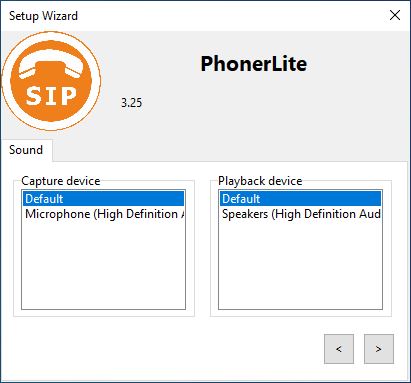The height and width of the screenshot is (383, 411).
Task: Click the Capture device group label
Action: [x=61, y=181]
